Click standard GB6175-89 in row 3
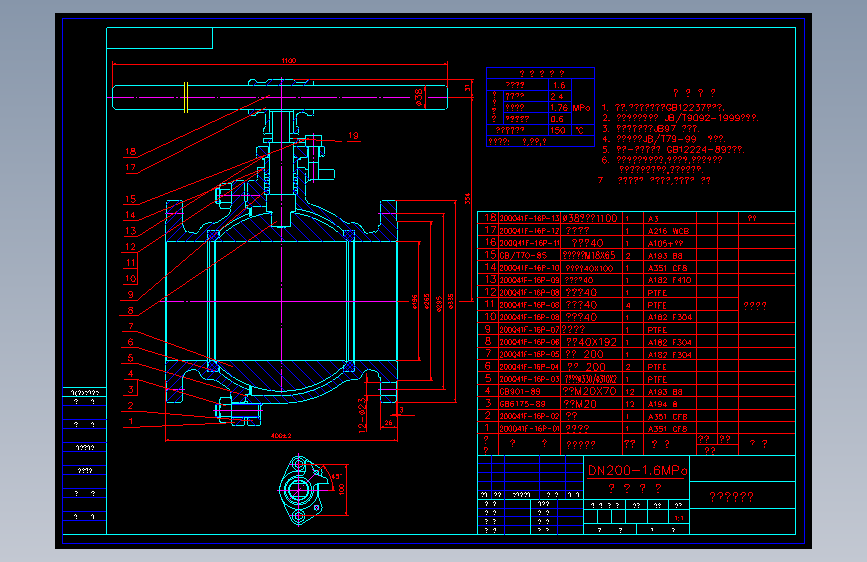 coord(522,404)
